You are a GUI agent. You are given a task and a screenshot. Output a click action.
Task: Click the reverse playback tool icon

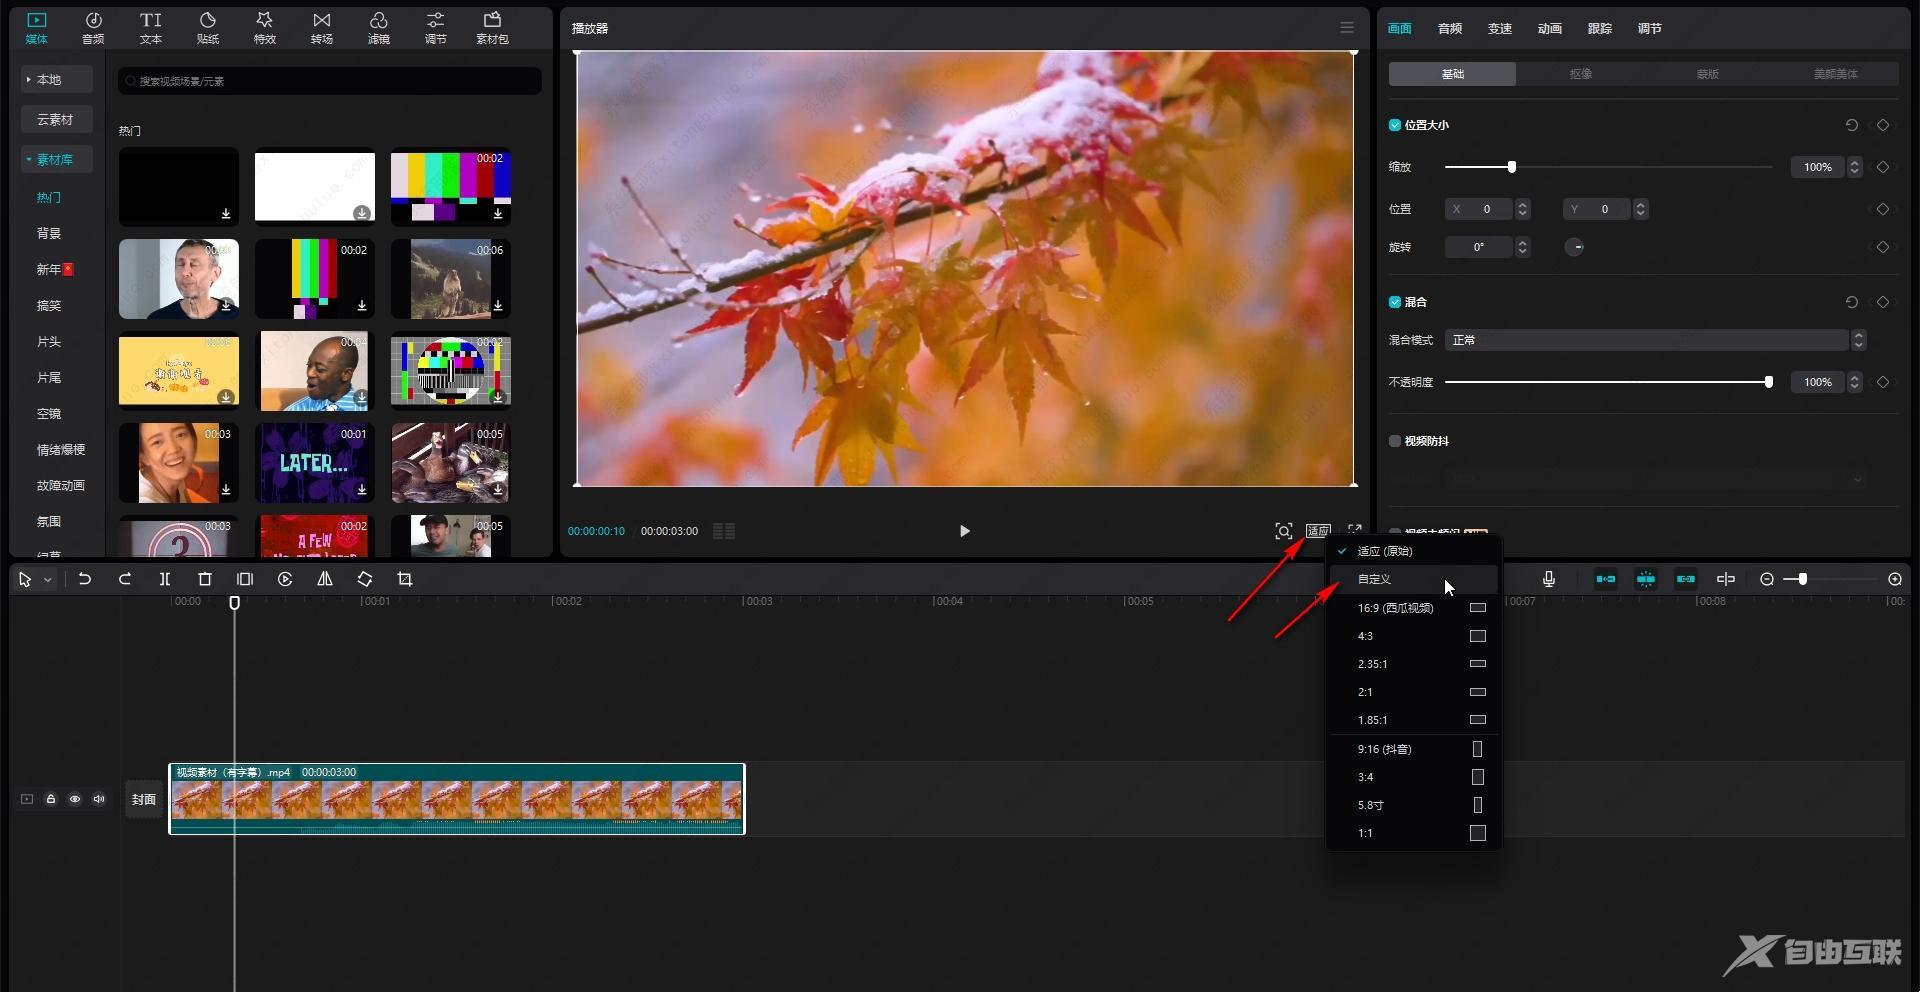(x=285, y=579)
